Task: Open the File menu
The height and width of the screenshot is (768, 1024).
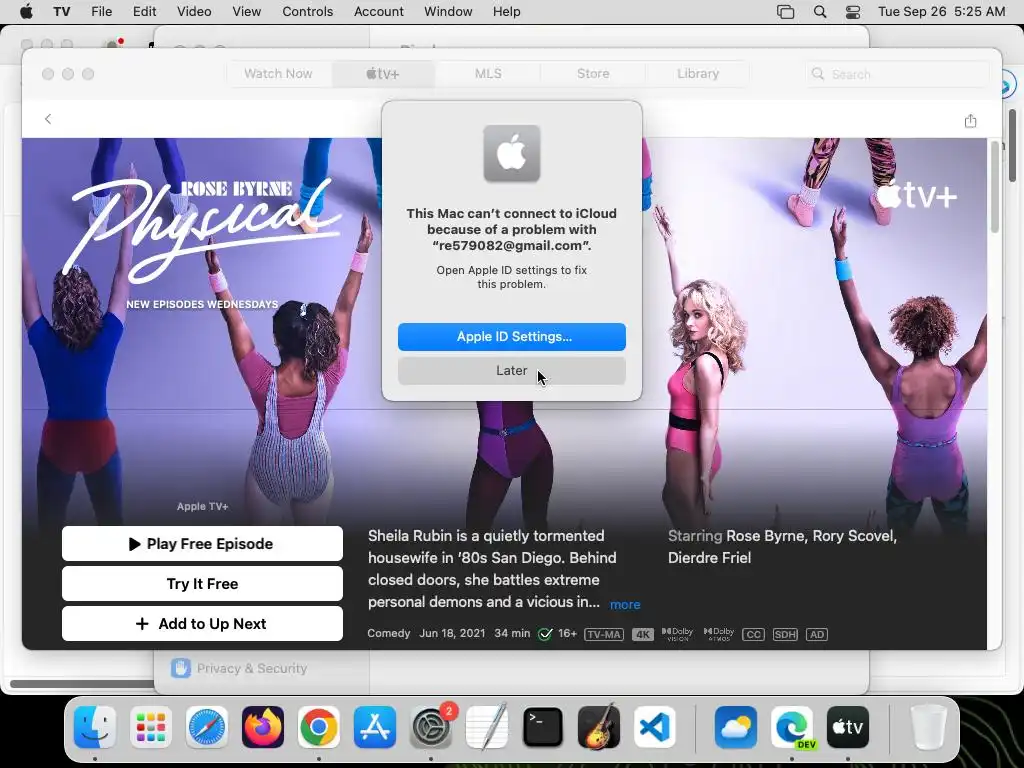Action: pos(101,12)
